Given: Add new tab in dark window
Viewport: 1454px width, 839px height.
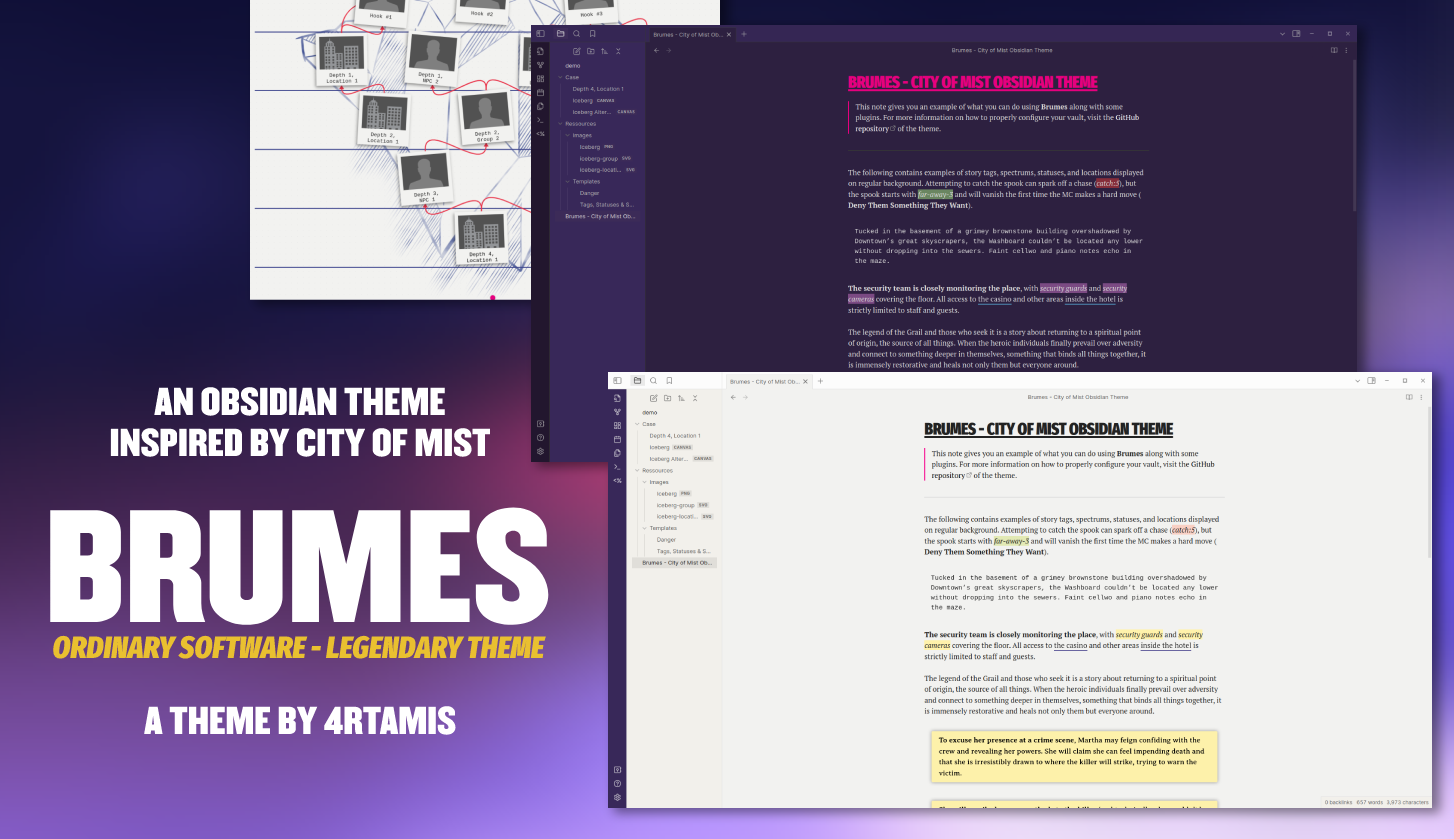Looking at the screenshot, I should (743, 35).
